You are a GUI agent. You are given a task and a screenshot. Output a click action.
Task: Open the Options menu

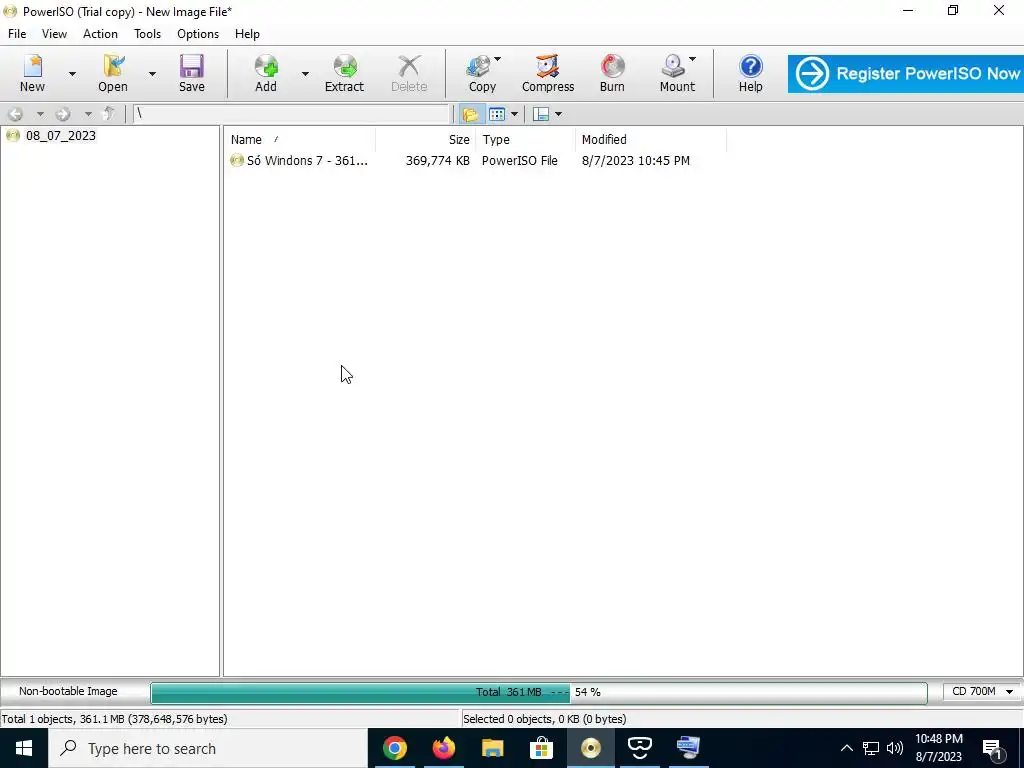(x=198, y=34)
